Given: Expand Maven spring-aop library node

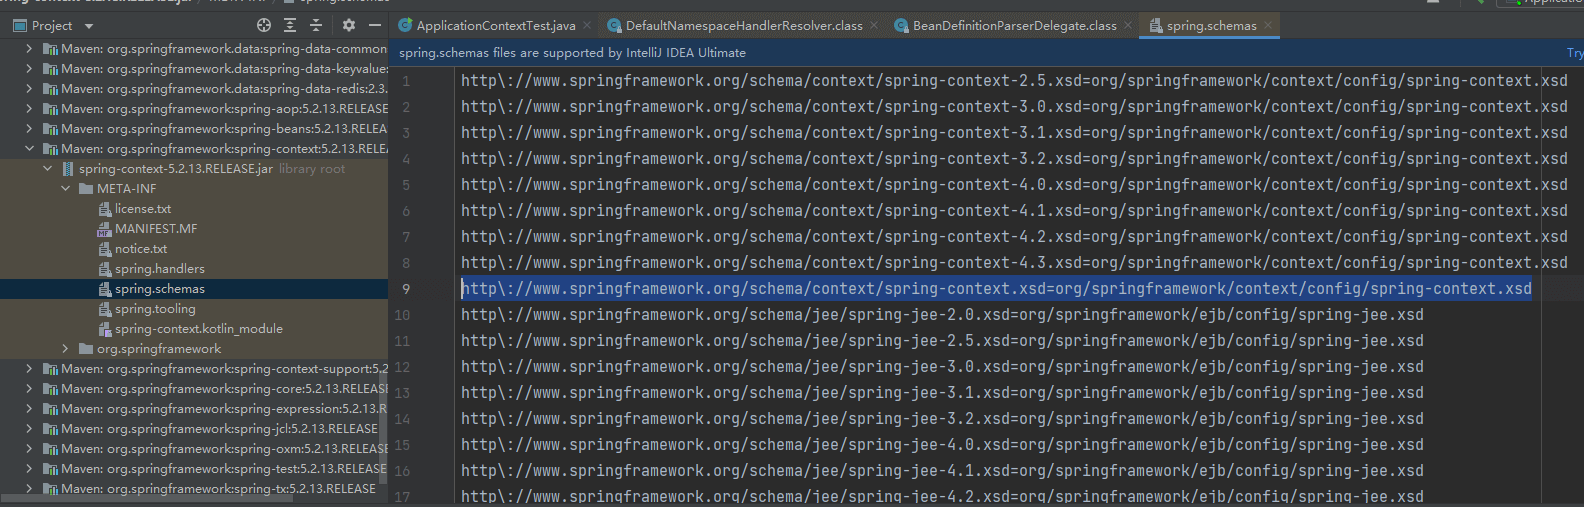Looking at the screenshot, I should (x=29, y=109).
